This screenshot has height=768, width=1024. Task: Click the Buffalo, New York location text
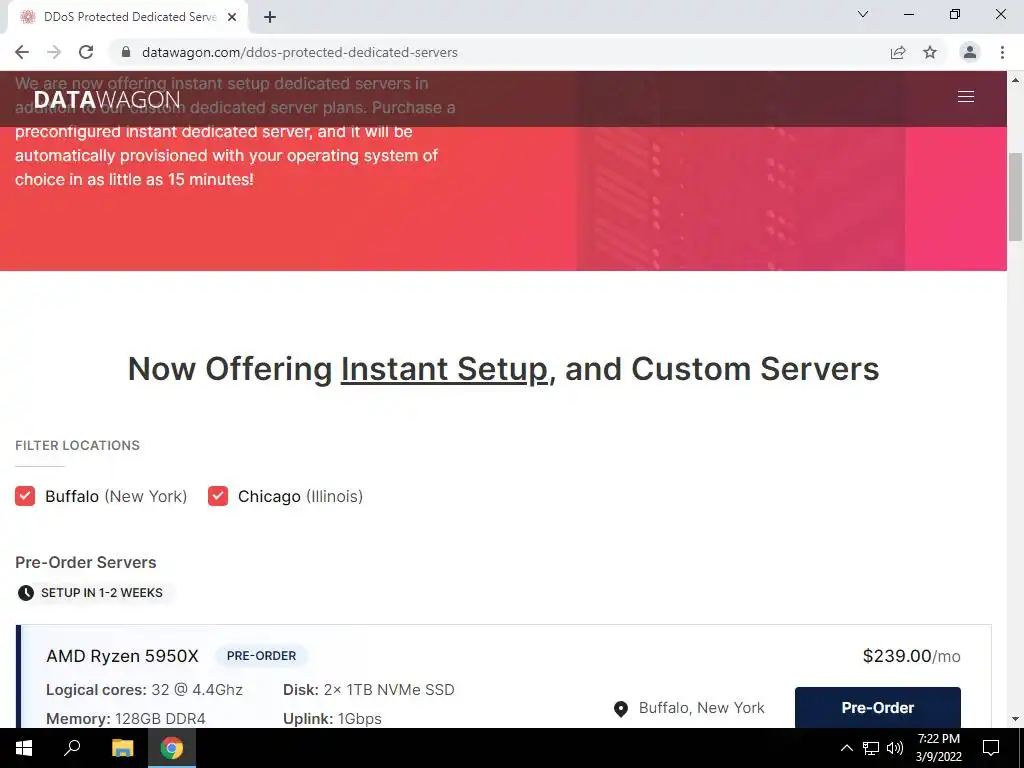coord(701,708)
